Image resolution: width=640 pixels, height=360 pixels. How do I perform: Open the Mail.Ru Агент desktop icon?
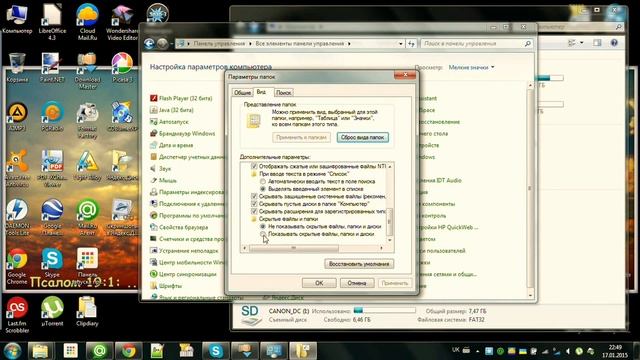point(87,217)
